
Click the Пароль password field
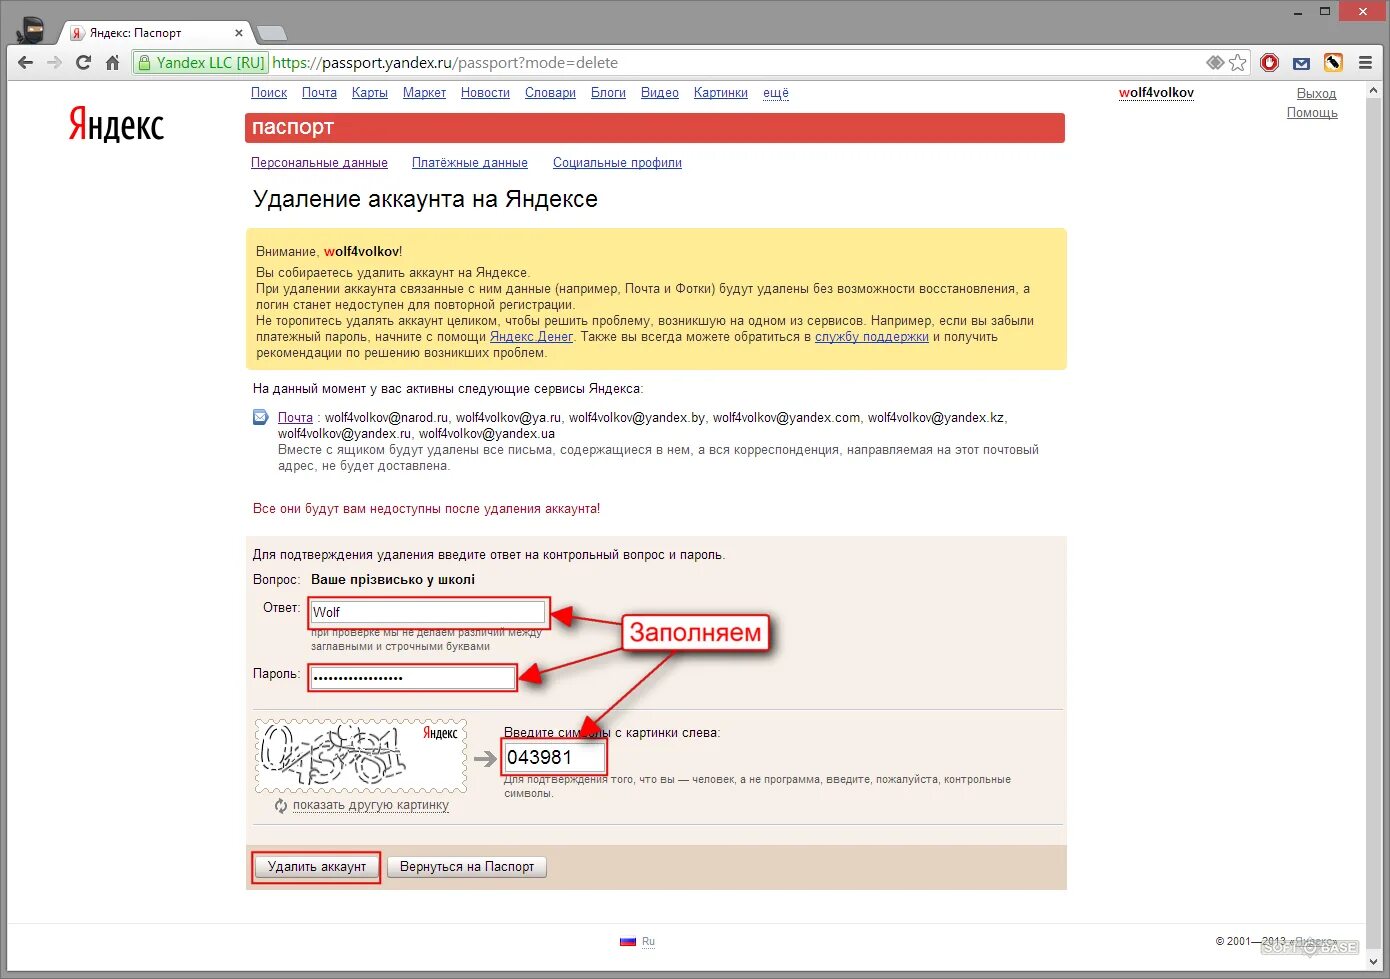point(412,677)
